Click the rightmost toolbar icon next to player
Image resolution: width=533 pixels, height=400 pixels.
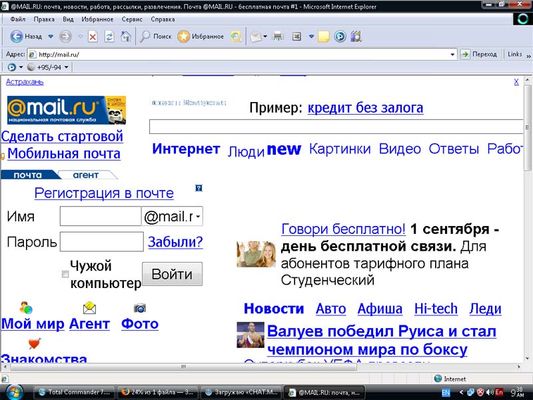pos(356,36)
